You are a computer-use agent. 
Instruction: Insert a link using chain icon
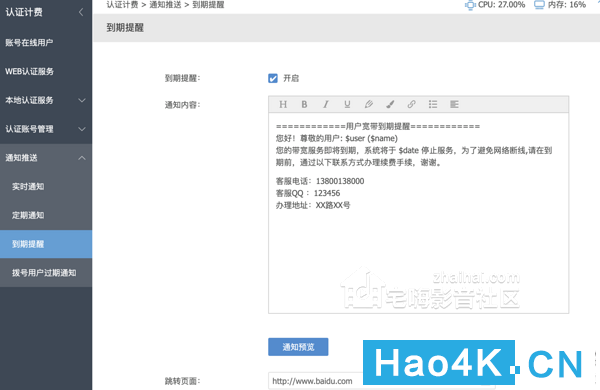pos(411,104)
